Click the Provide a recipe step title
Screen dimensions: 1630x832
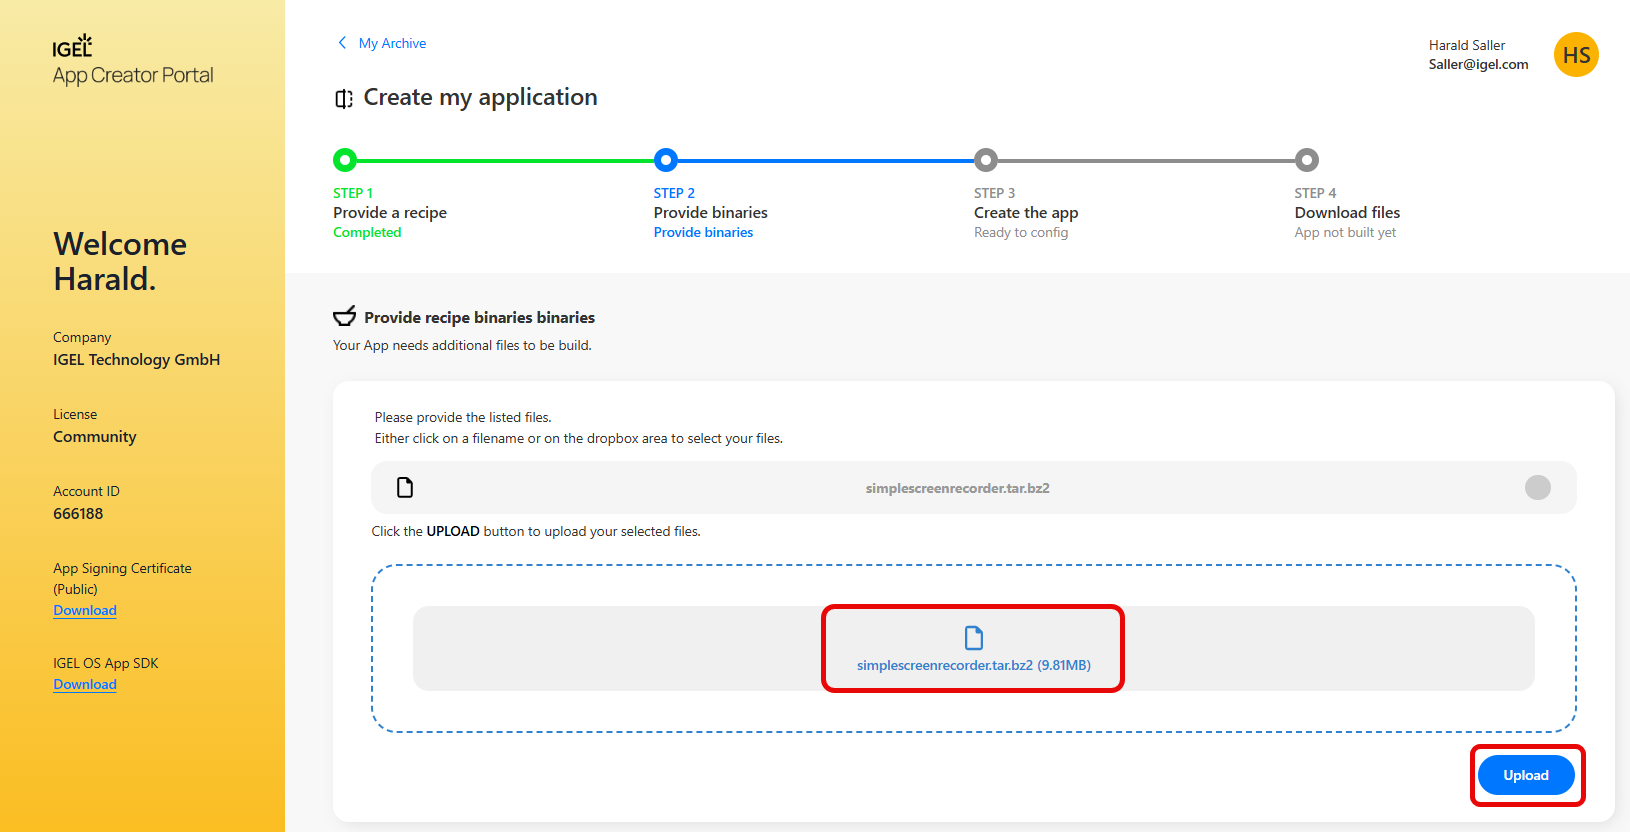(390, 212)
